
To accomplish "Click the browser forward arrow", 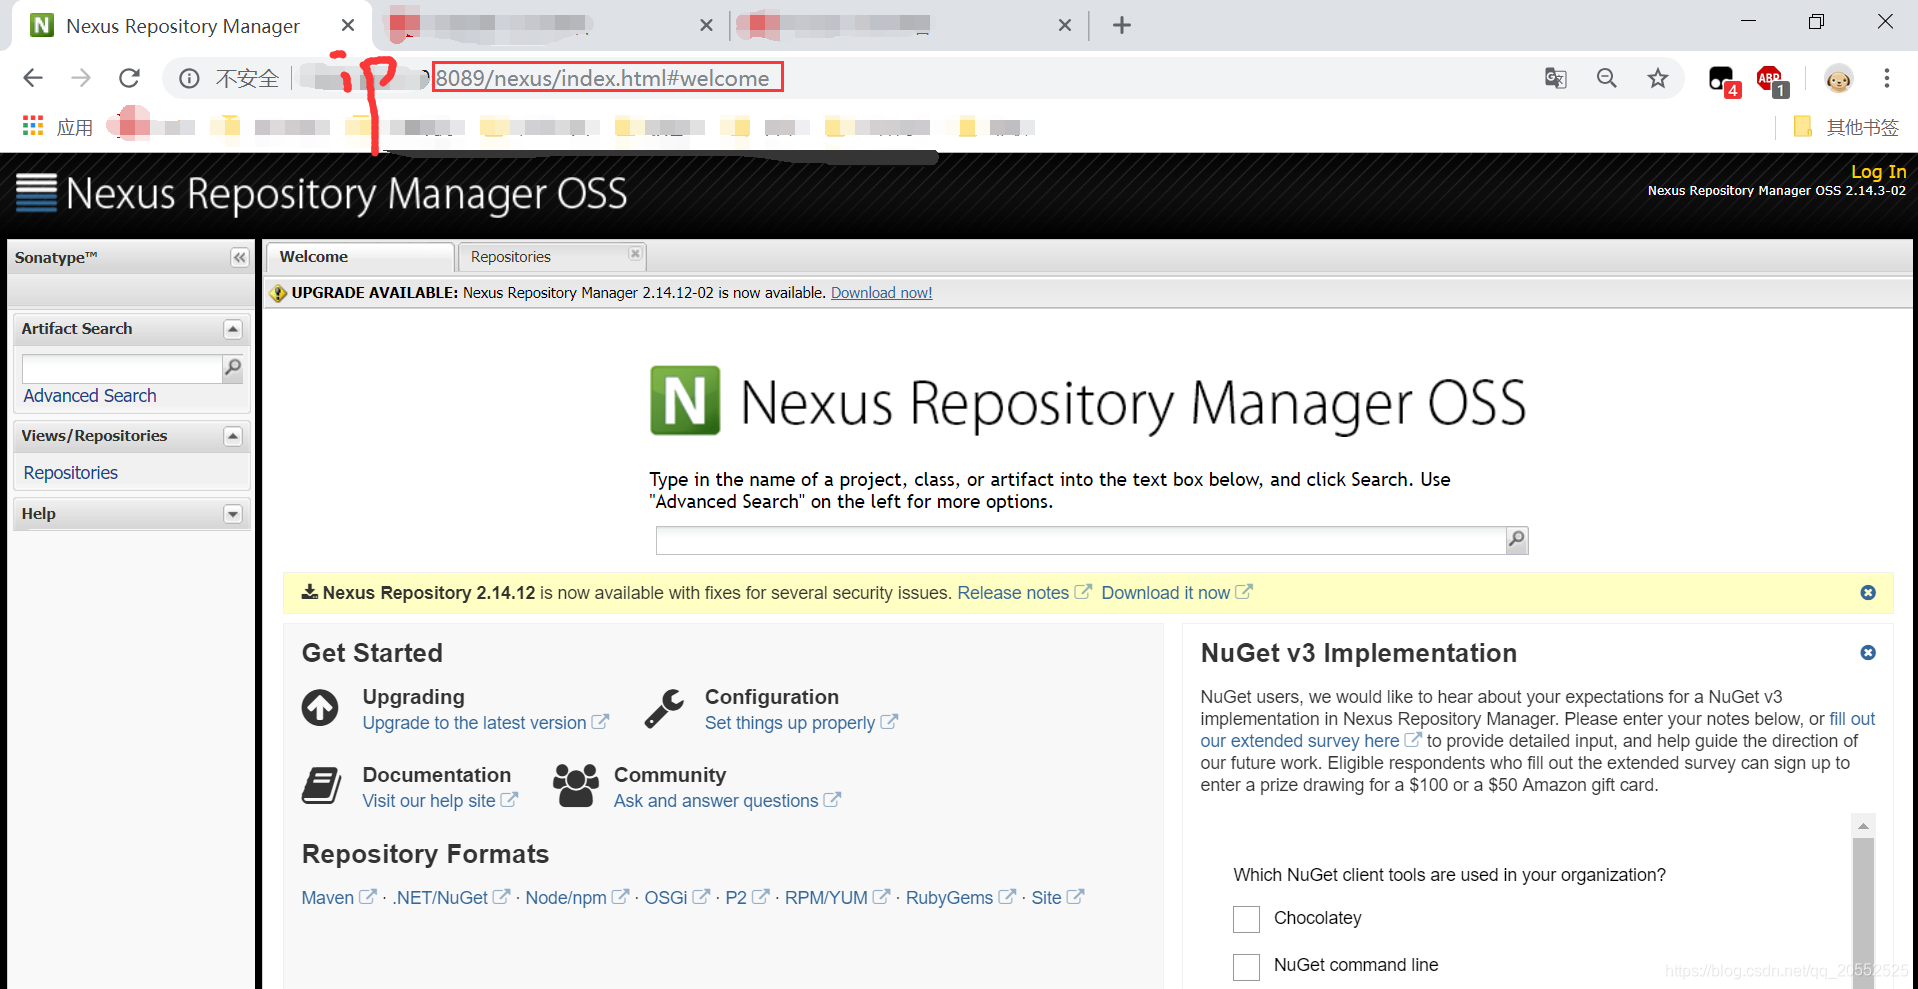I will [x=81, y=78].
